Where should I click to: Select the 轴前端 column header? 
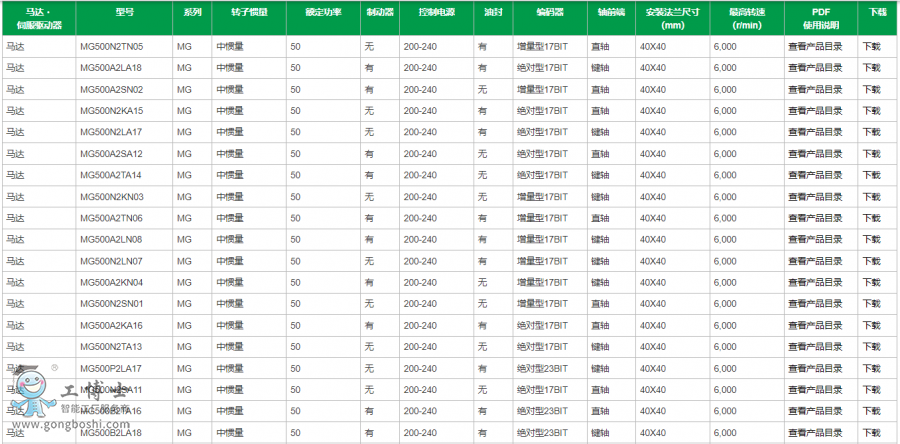[611, 18]
